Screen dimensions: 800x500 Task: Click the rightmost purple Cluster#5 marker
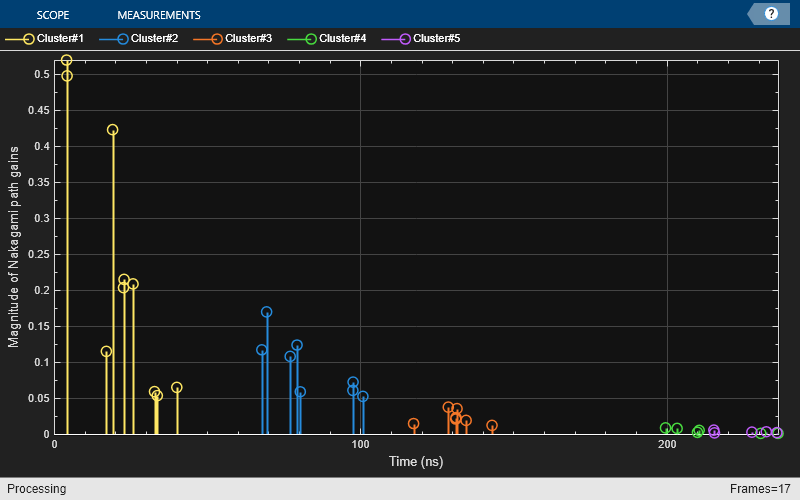(777, 433)
